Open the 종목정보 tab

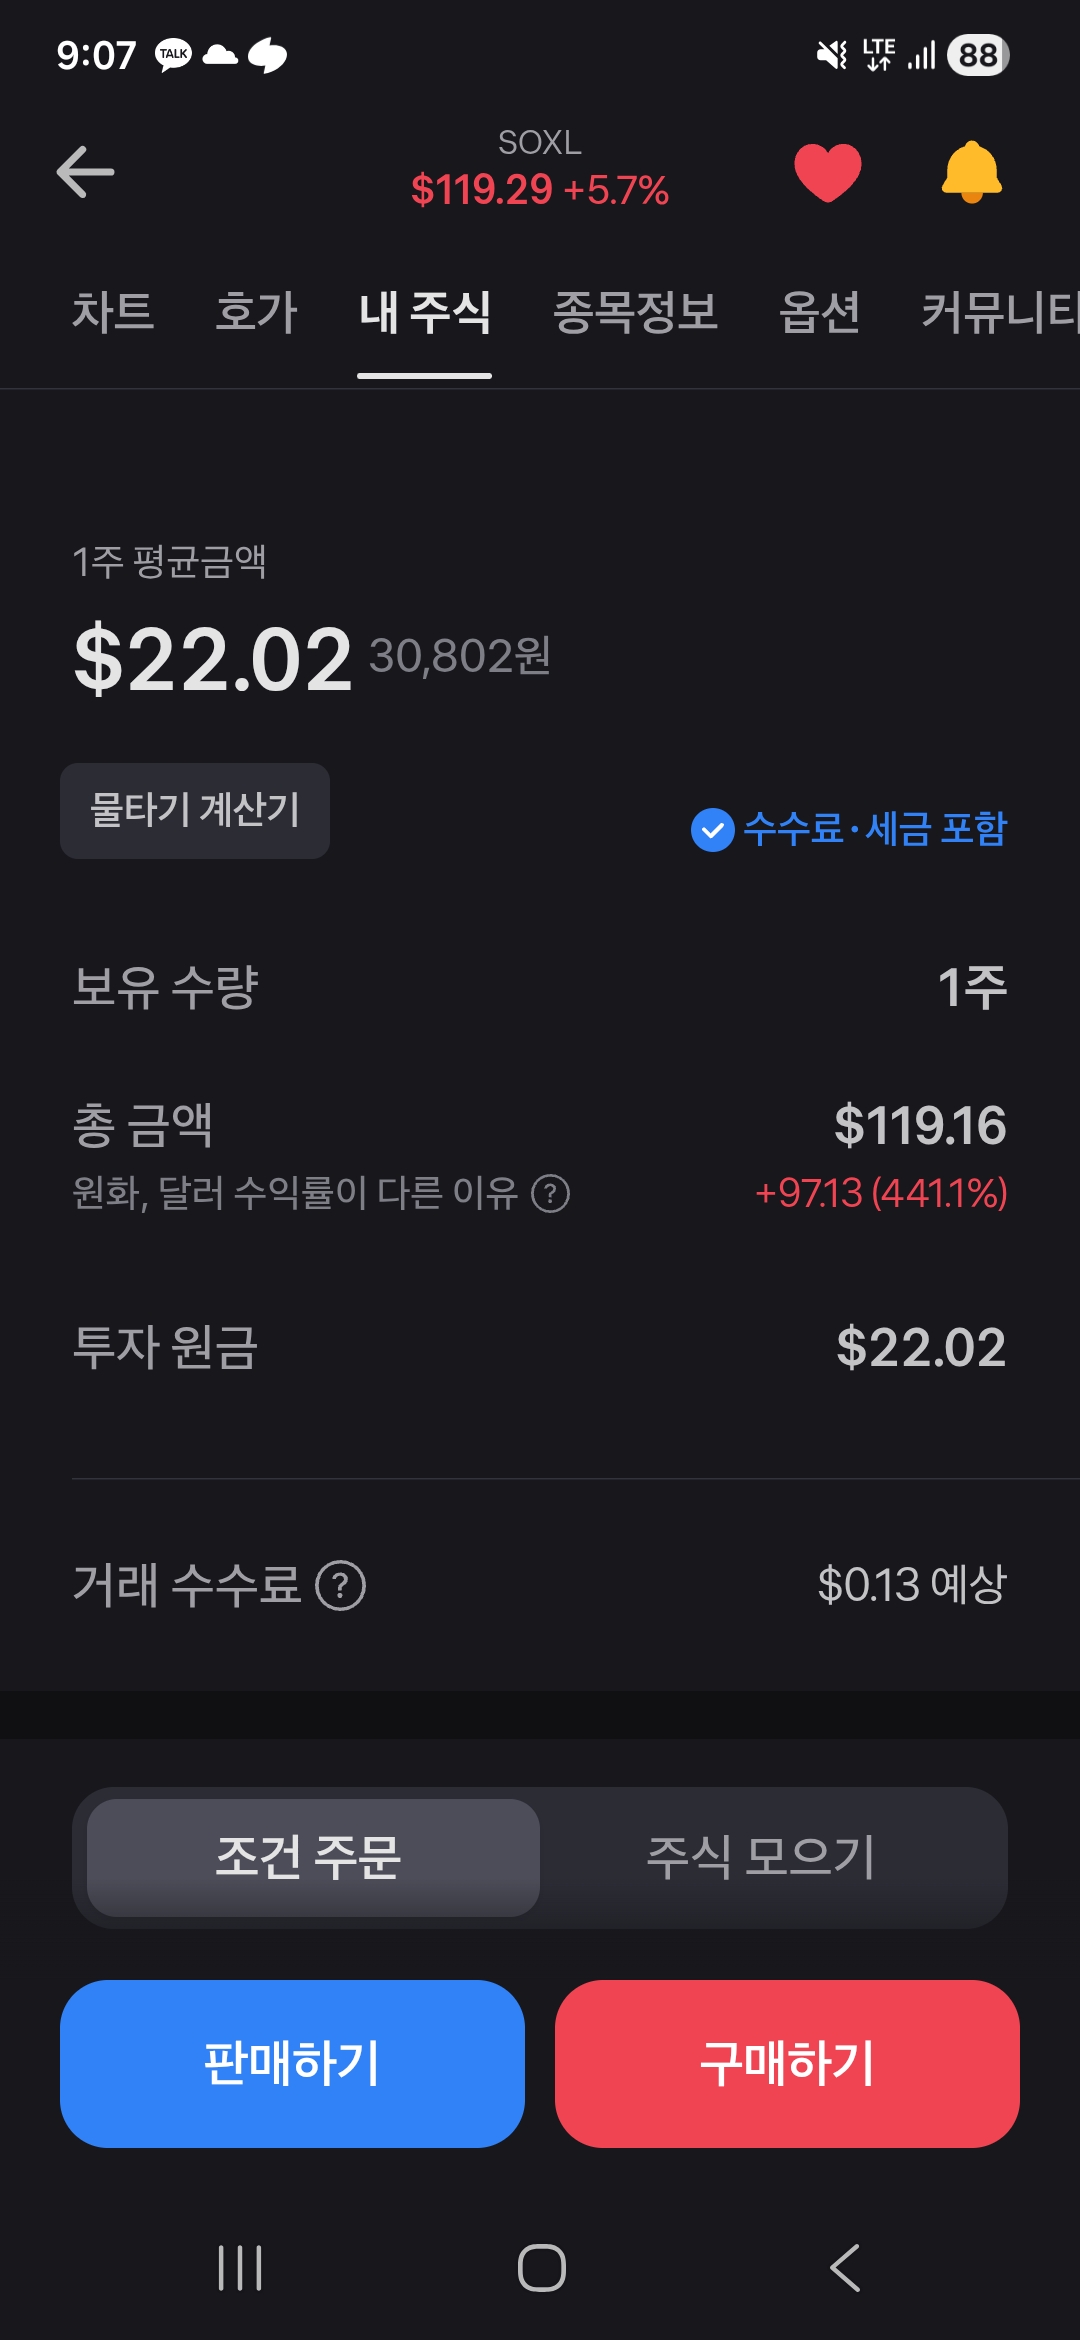(x=635, y=312)
